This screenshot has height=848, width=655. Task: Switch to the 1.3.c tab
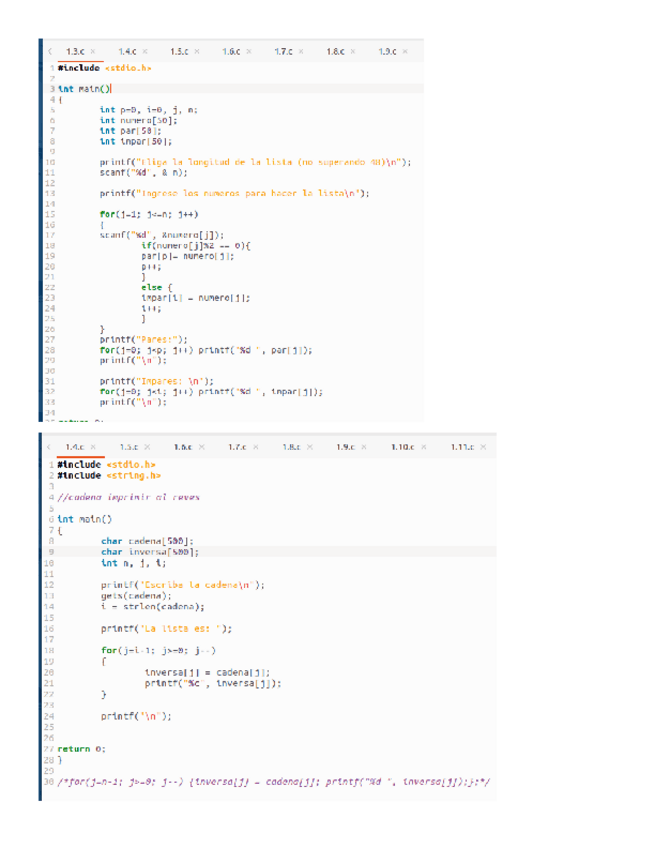(74, 51)
